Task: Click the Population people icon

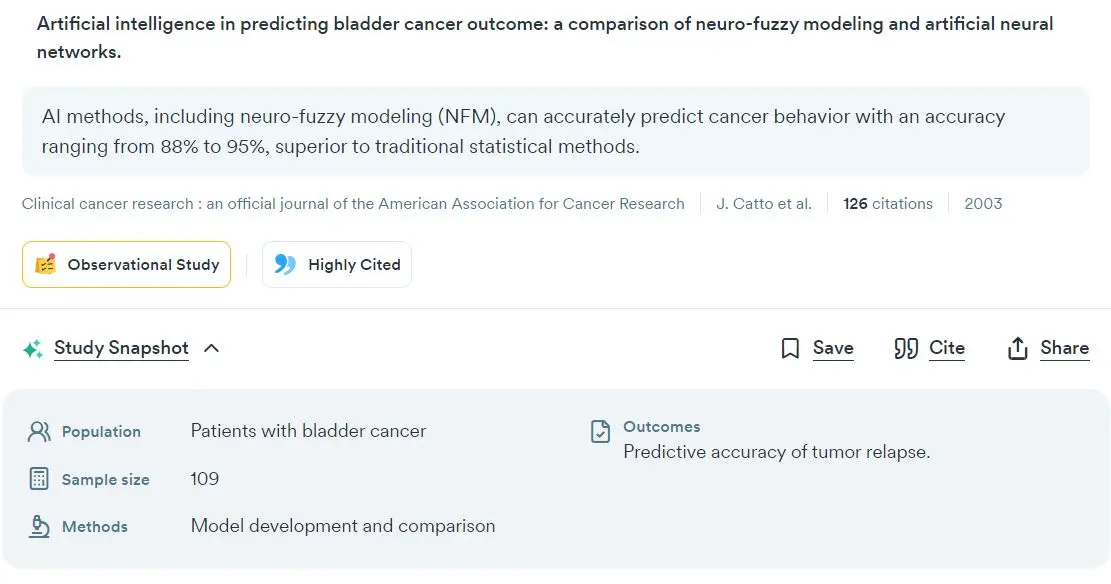Action: 39,432
